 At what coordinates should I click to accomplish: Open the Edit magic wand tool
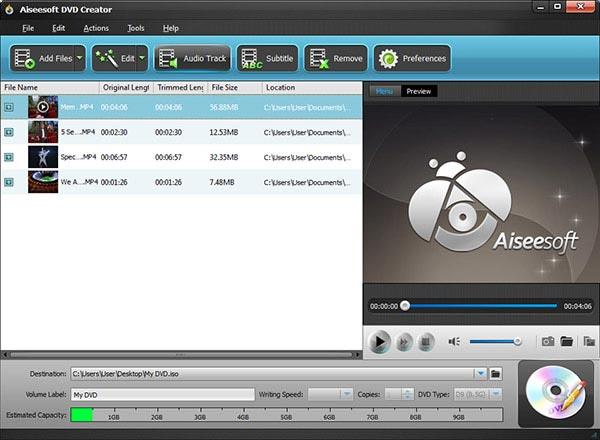coord(114,58)
